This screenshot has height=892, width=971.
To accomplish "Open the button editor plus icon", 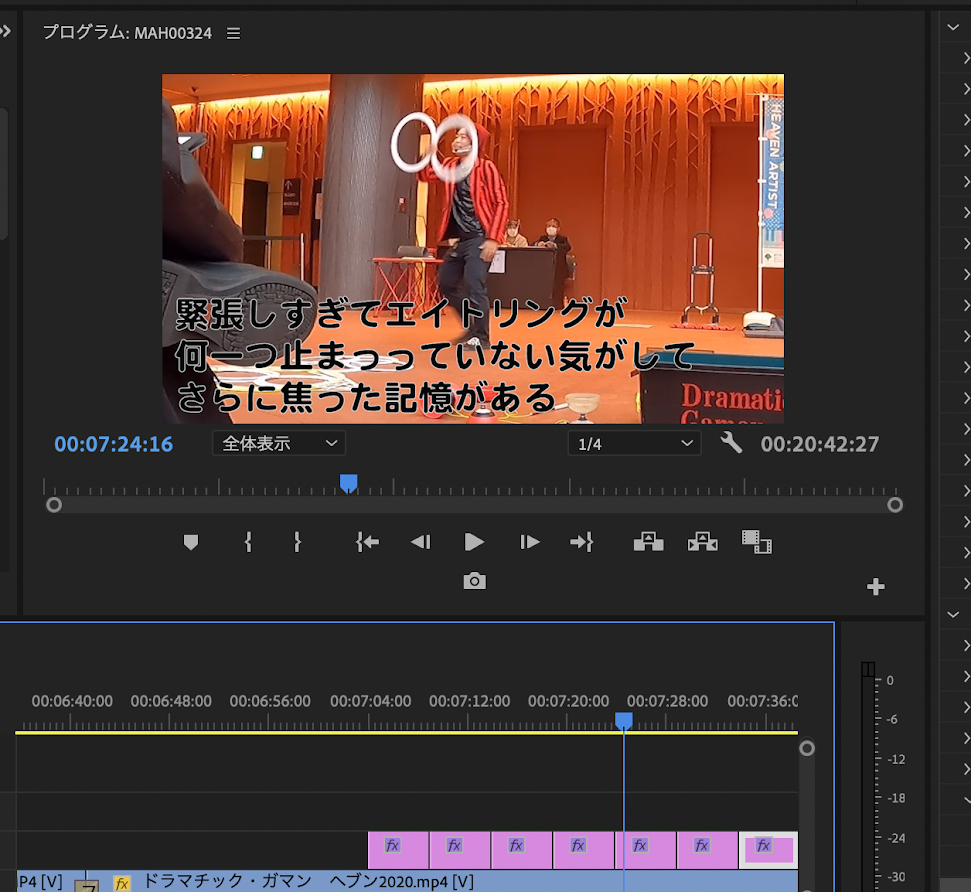I will coord(876,587).
